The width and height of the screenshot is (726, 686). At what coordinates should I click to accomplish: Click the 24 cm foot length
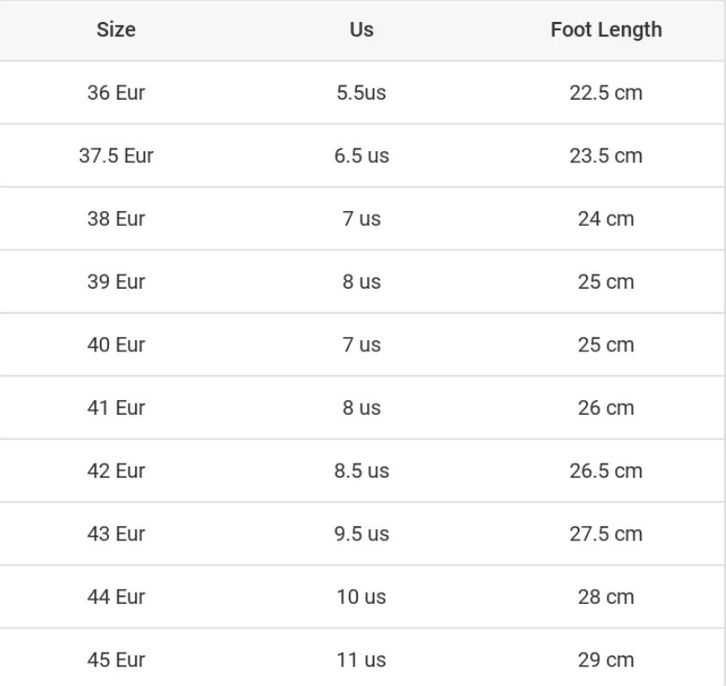pyautogui.click(x=606, y=219)
